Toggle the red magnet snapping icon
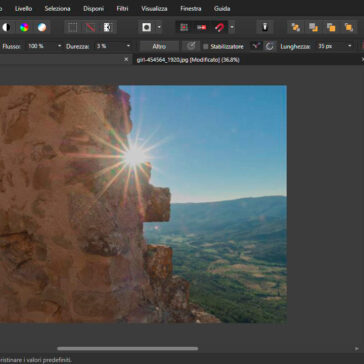 coord(219,27)
